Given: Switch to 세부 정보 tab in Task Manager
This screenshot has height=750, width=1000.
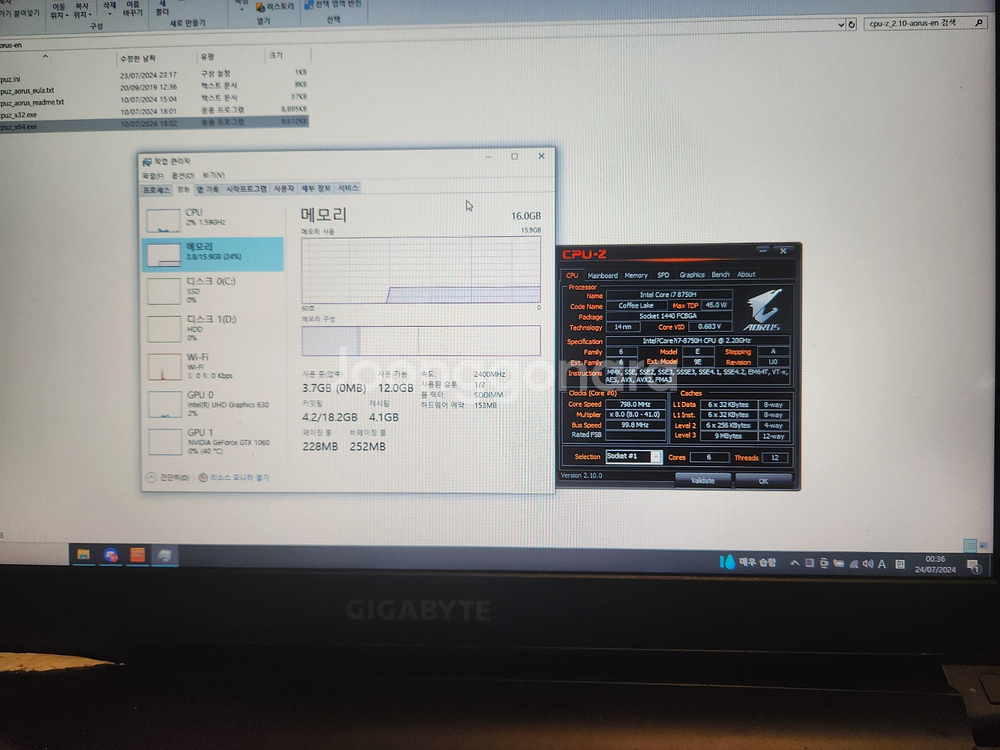Looking at the screenshot, I should click(x=316, y=188).
